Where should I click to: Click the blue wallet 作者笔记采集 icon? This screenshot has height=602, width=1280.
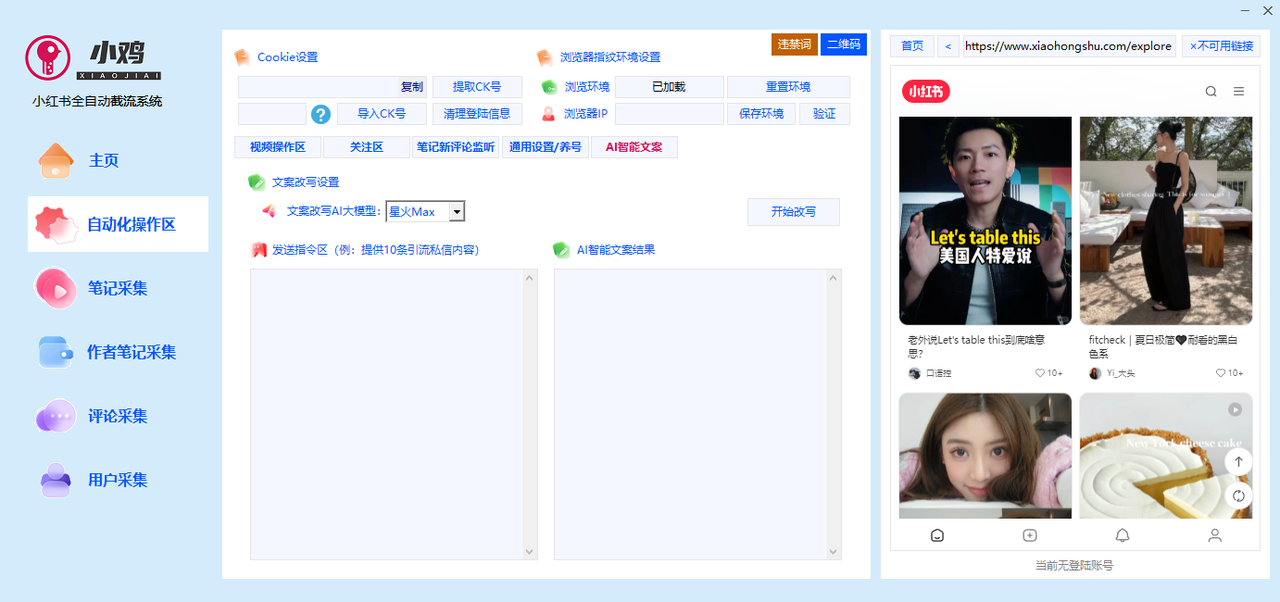pyautogui.click(x=56, y=352)
